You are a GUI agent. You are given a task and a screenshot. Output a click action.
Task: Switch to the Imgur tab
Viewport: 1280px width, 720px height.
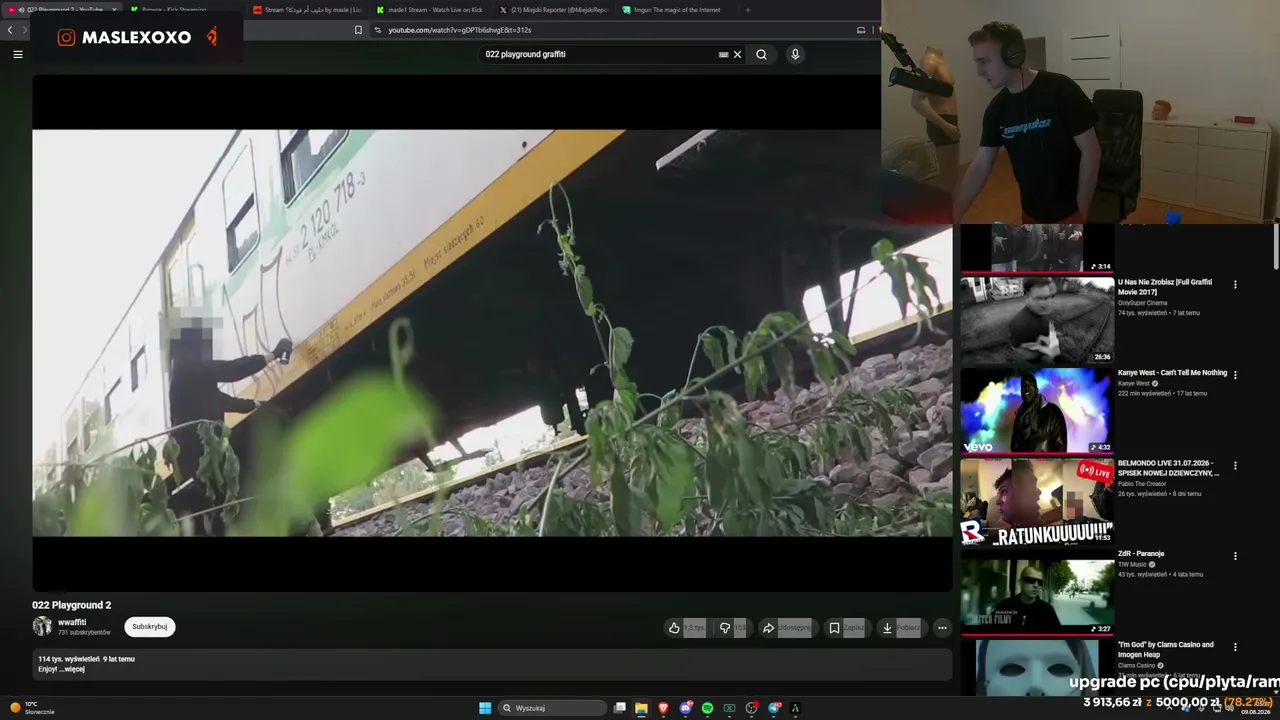click(675, 10)
